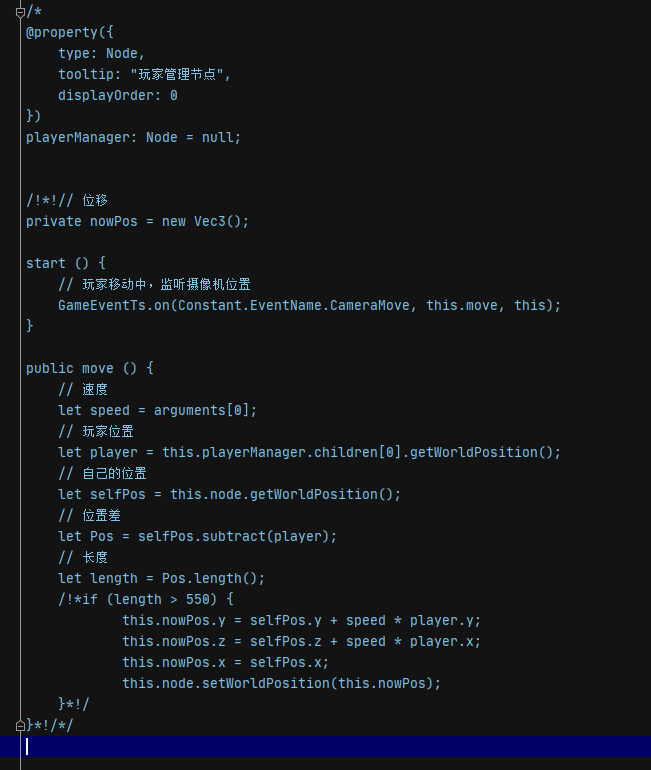Click the GameEventTs.on call line
Image resolution: width=651 pixels, height=770 pixels.
(309, 305)
